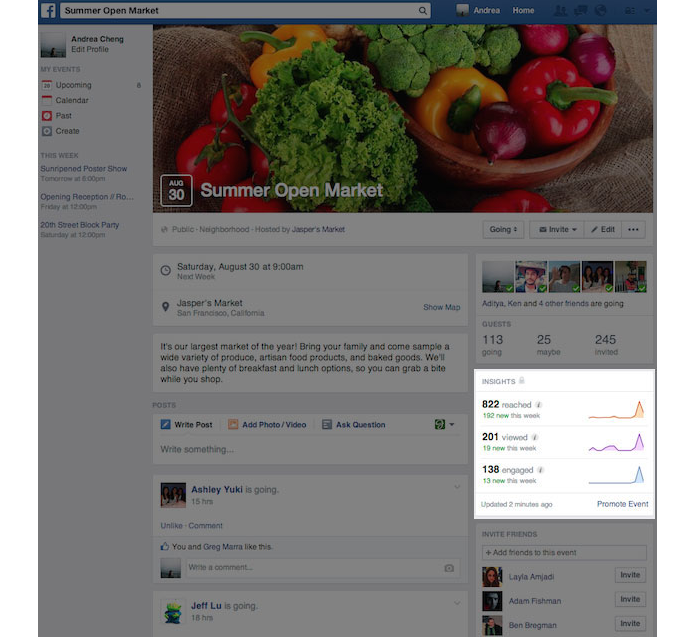The width and height of the screenshot is (700, 638).
Task: Open the friend requests icon
Action: point(559,10)
